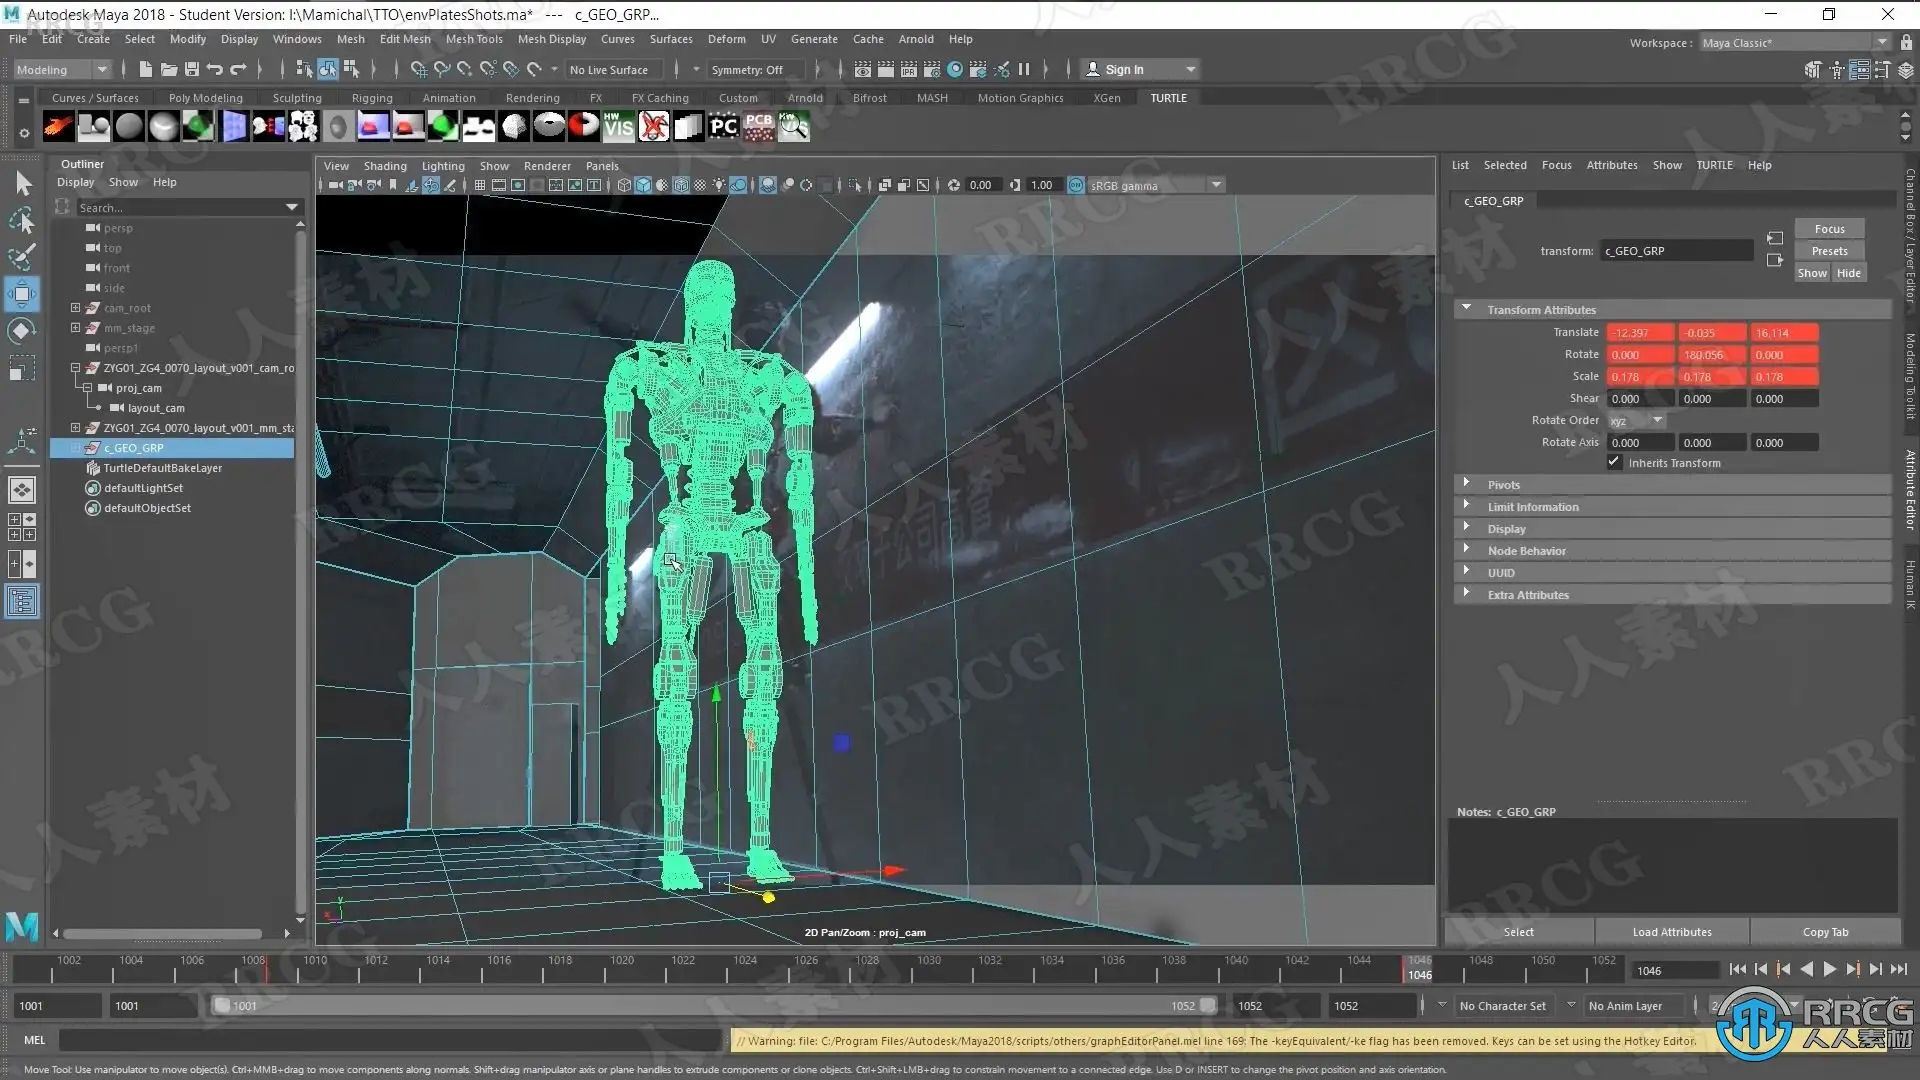Click the Undo arrow icon
The height and width of the screenshot is (1080, 1920).
click(214, 69)
